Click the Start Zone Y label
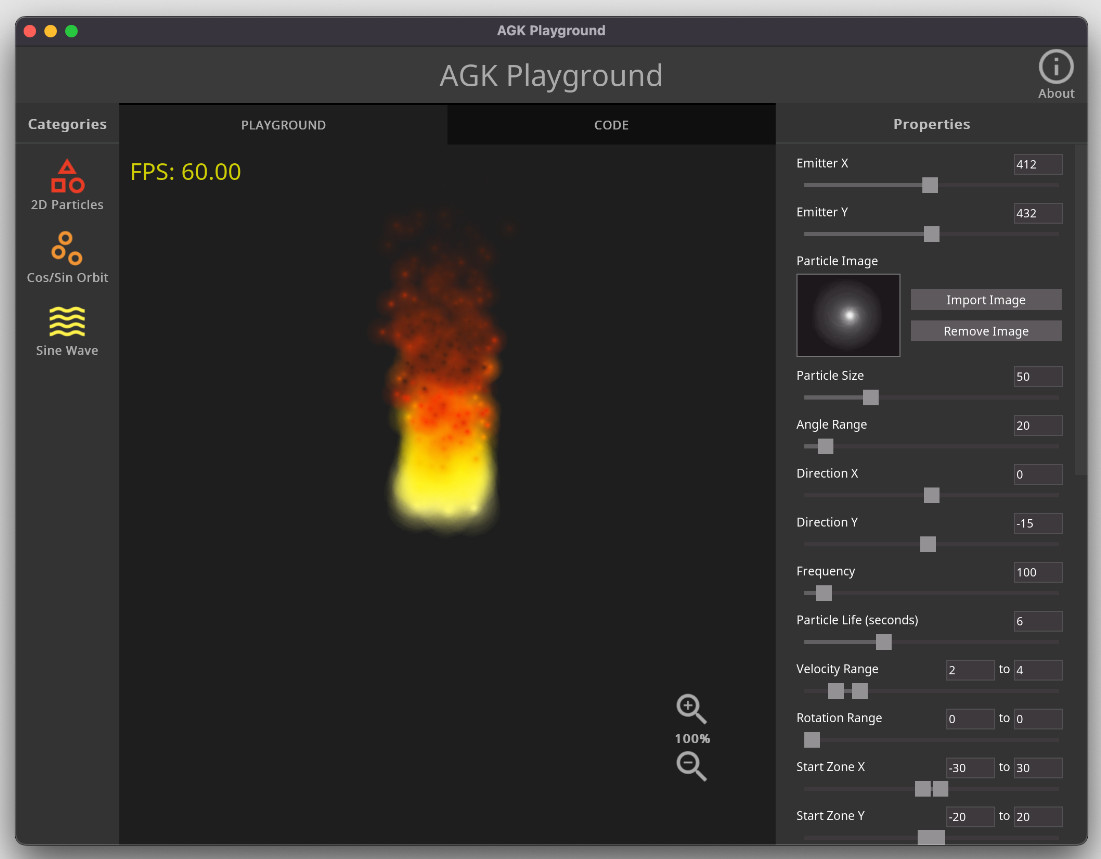Viewport: 1101px width, 859px height. point(830,815)
